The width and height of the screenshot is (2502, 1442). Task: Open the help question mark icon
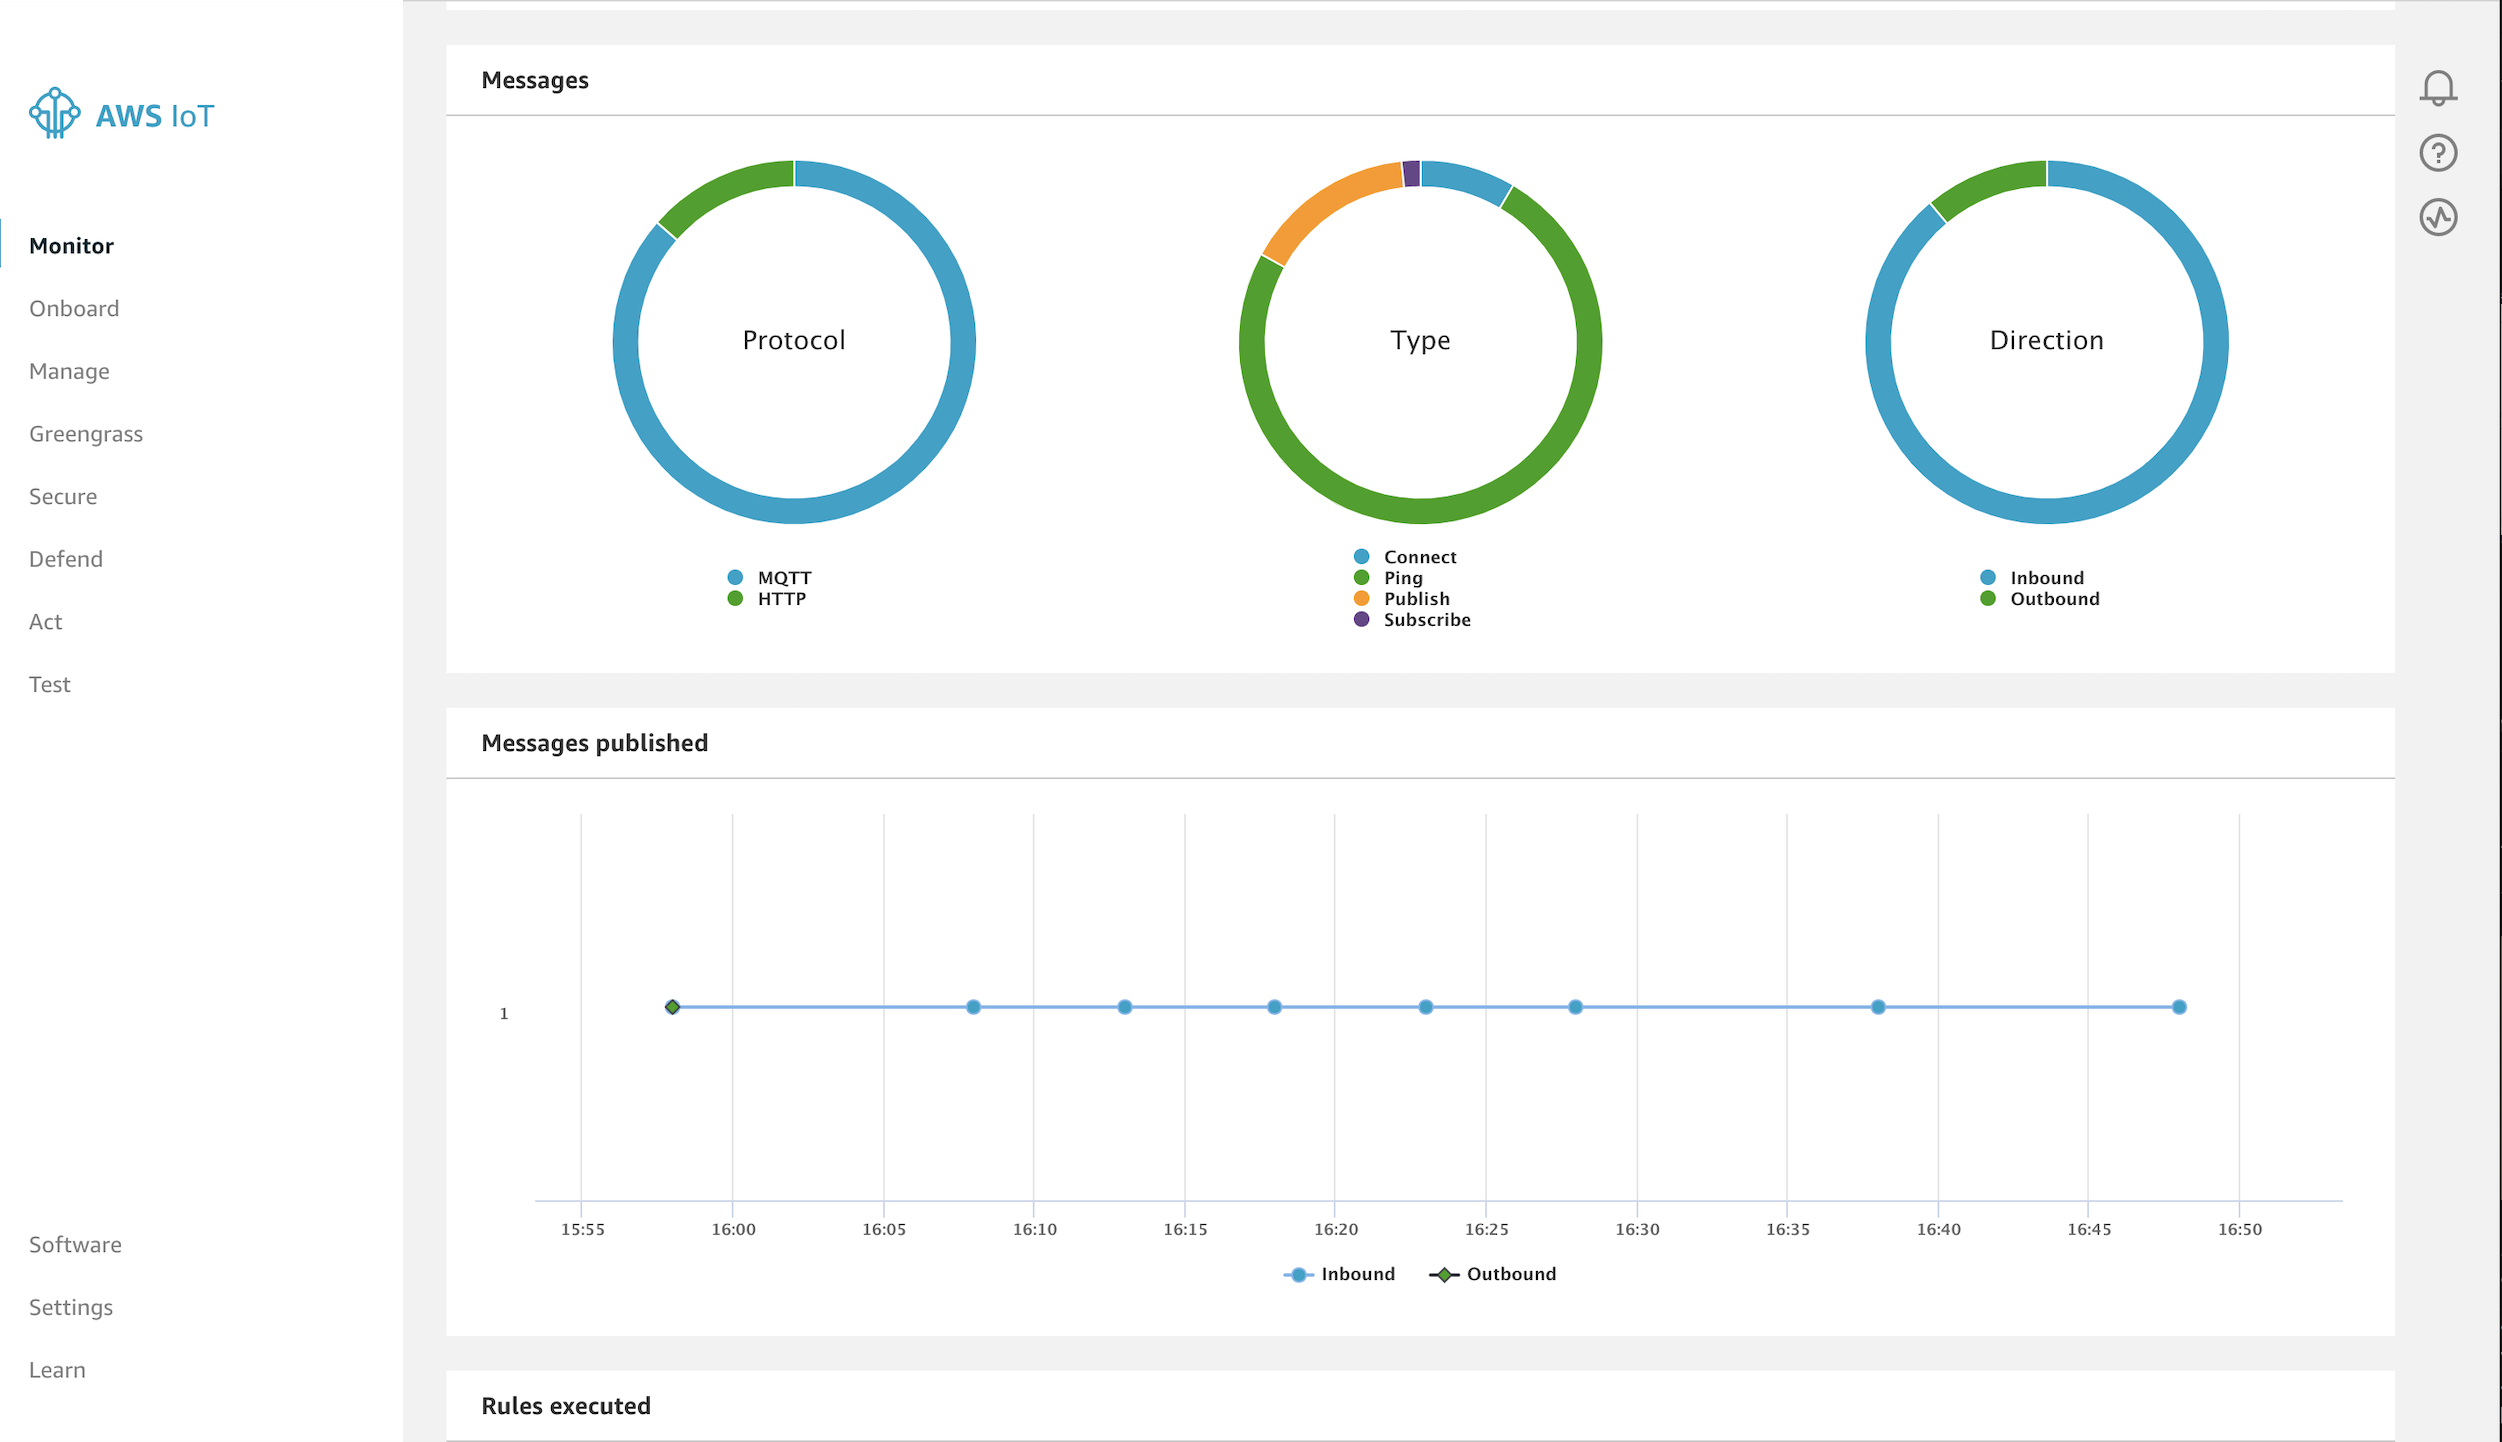click(2437, 153)
